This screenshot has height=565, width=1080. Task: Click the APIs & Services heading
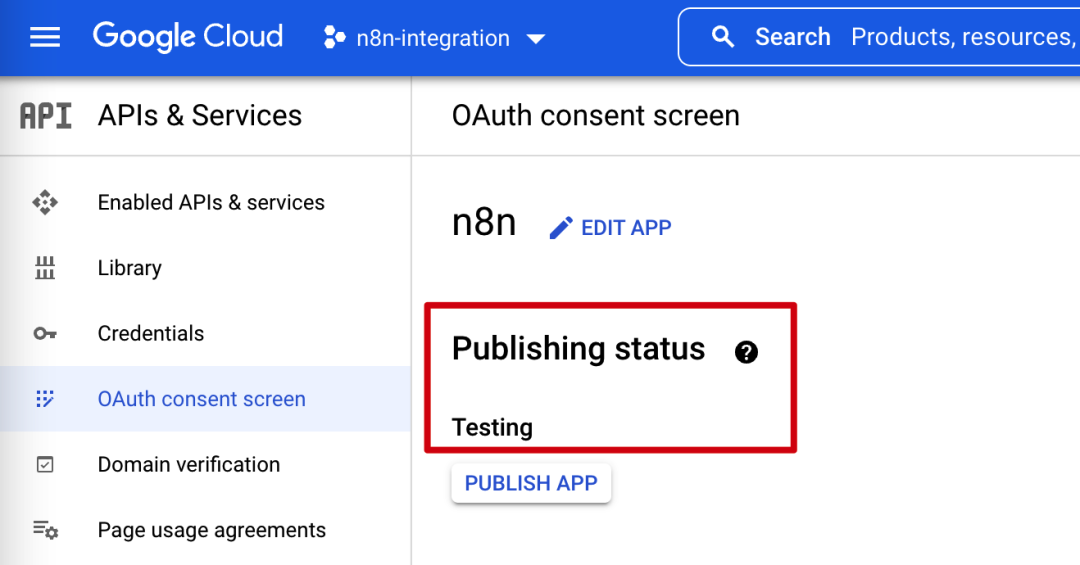tap(200, 116)
